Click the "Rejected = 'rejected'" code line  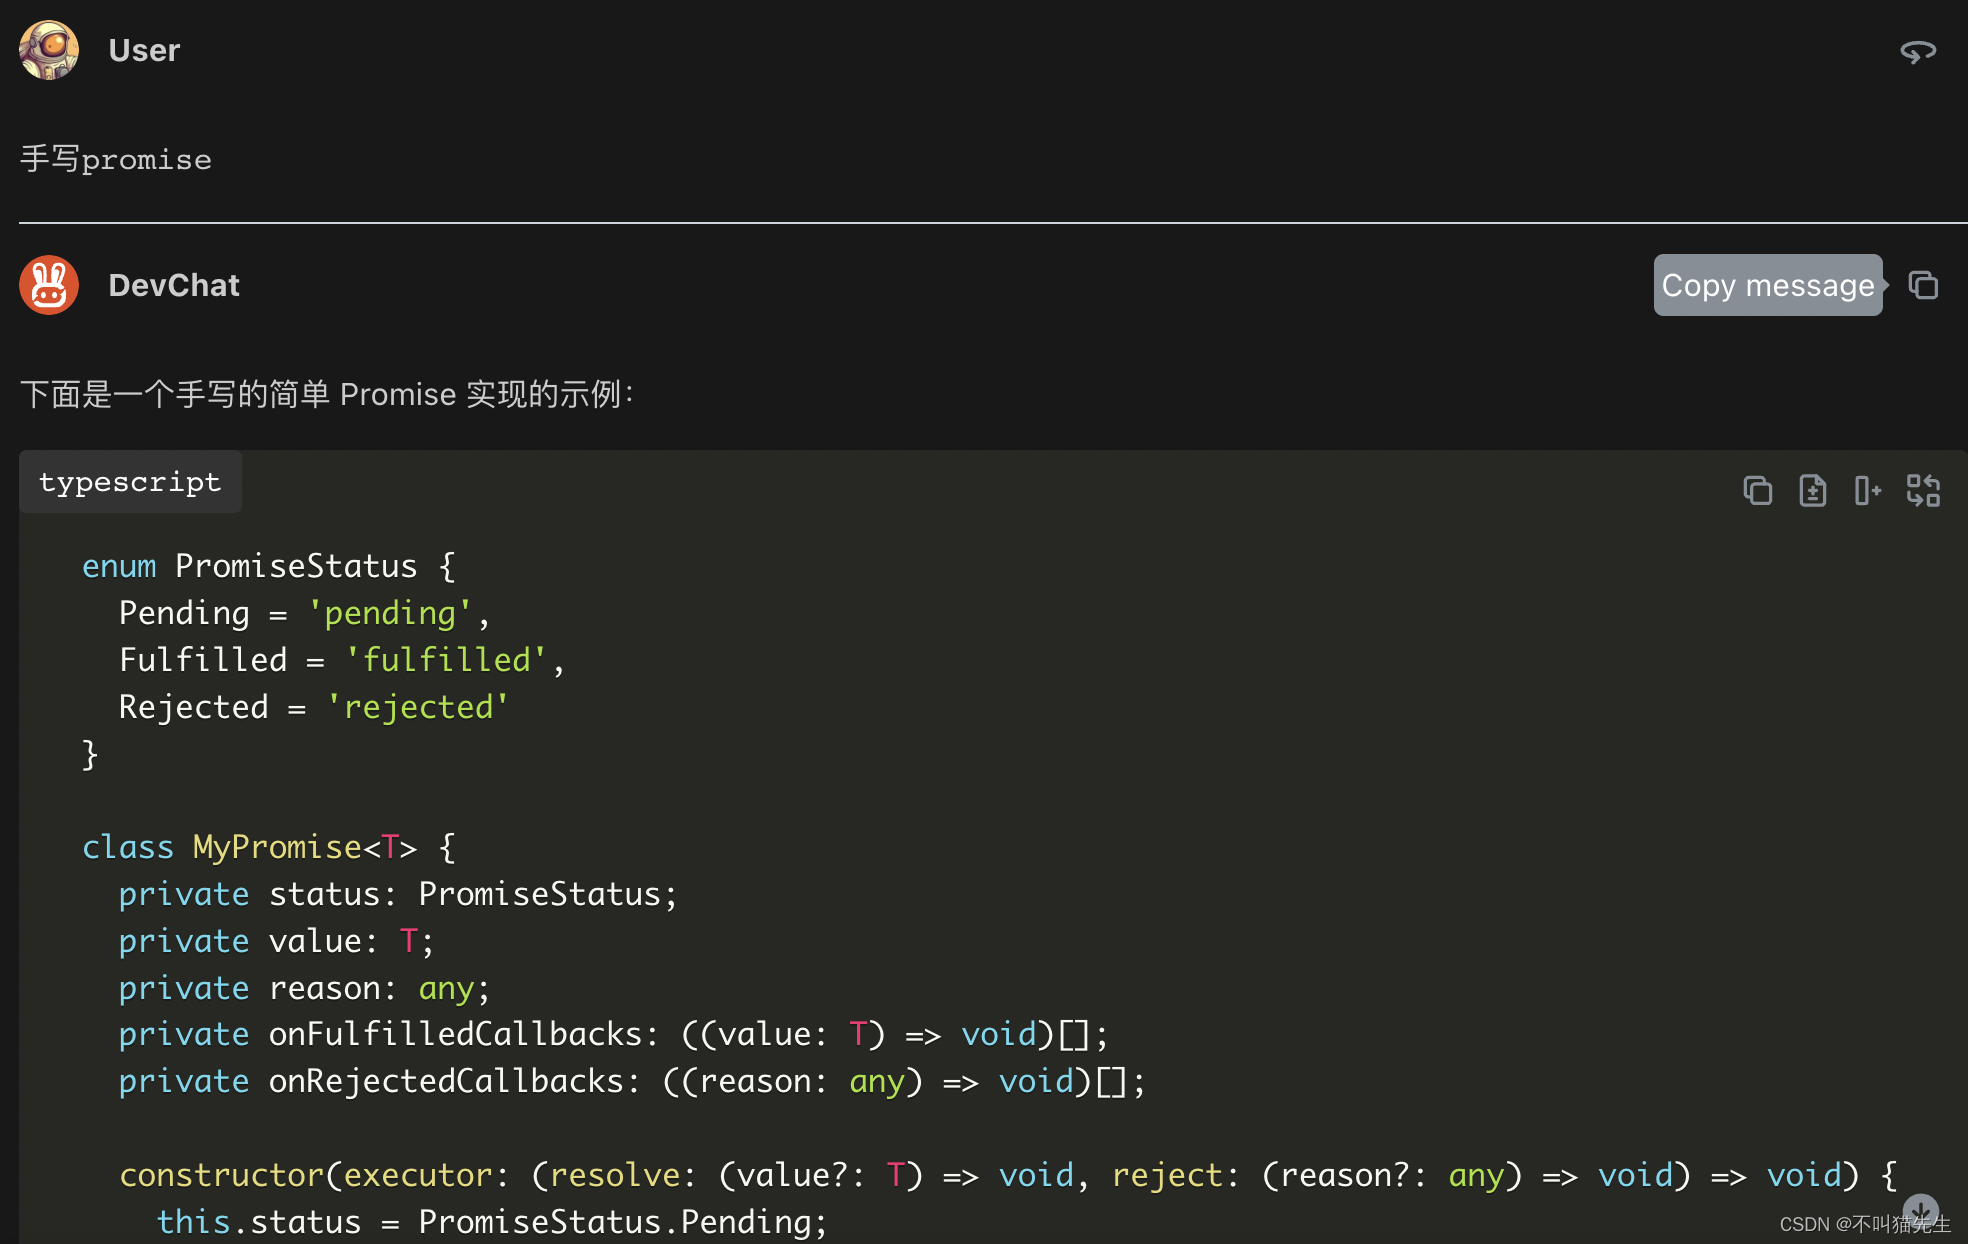pyautogui.click(x=314, y=707)
